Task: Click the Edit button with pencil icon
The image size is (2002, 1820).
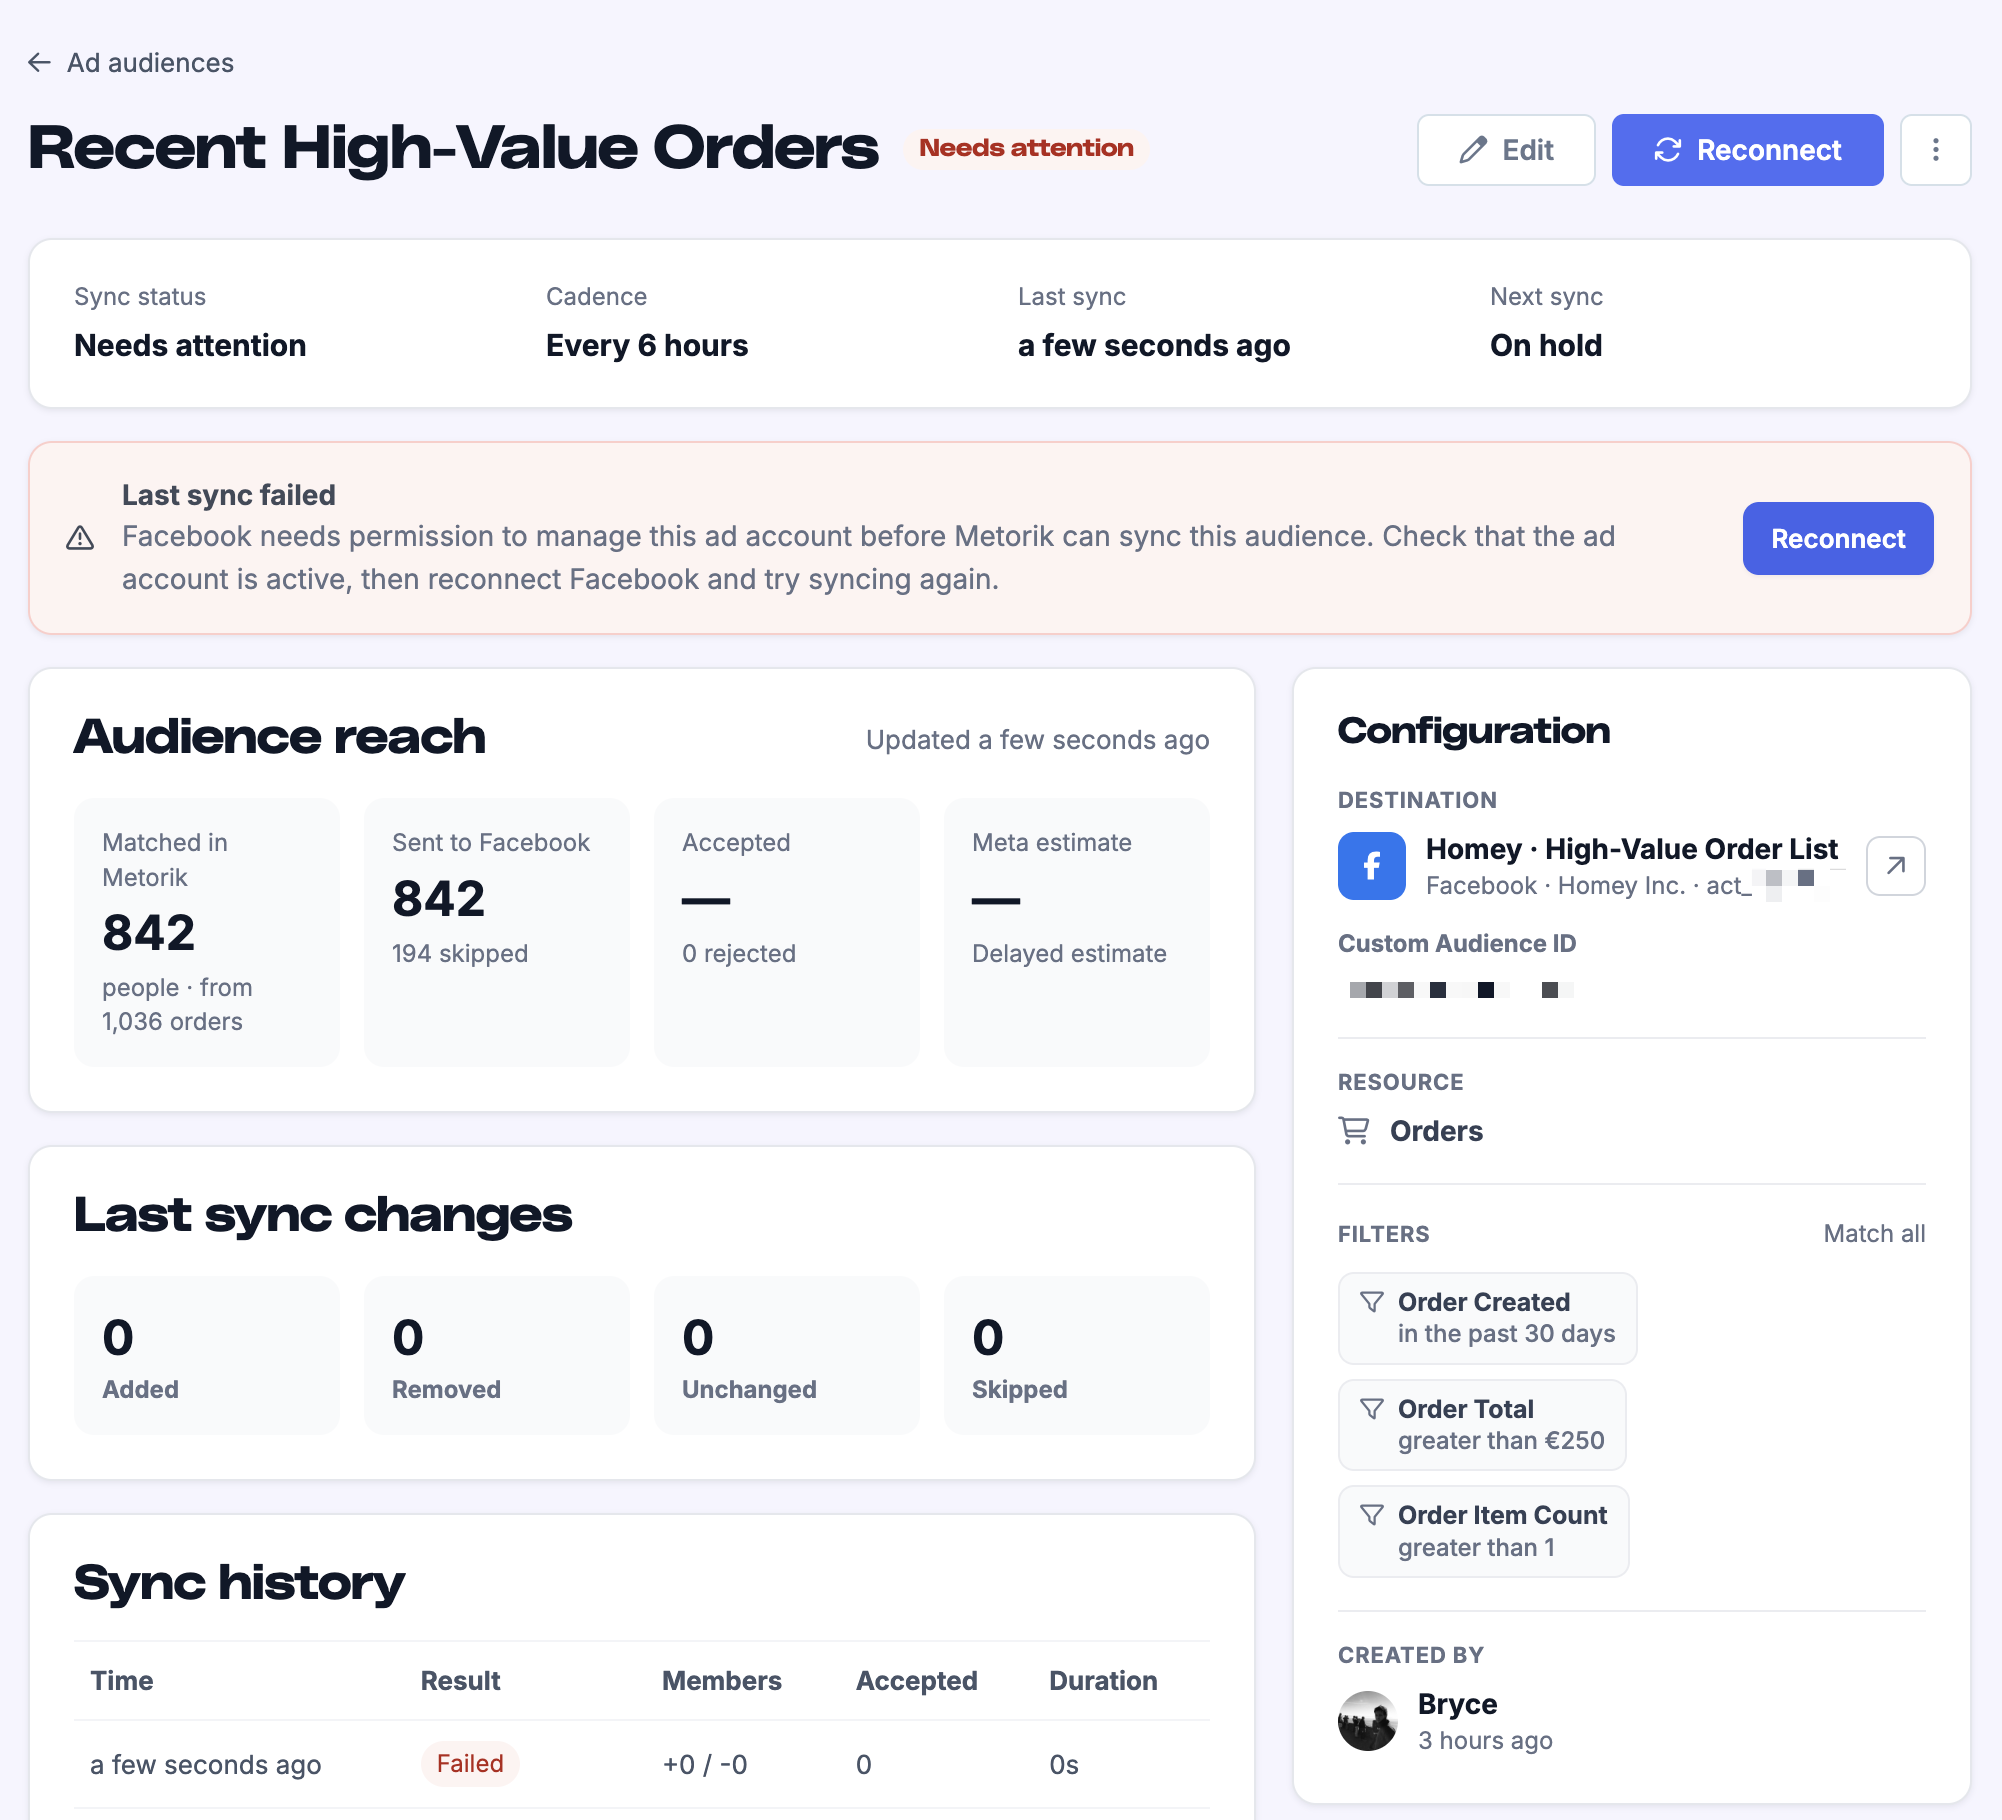Action: [x=1505, y=150]
